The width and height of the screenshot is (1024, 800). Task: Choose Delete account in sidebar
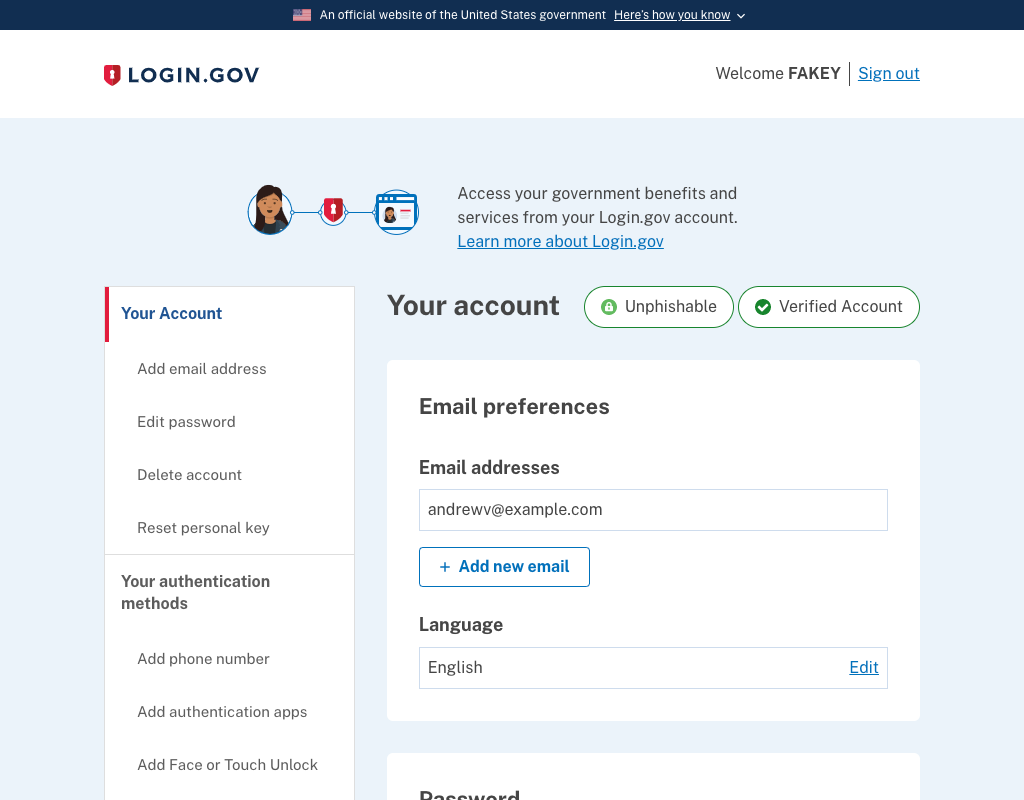[x=189, y=475]
